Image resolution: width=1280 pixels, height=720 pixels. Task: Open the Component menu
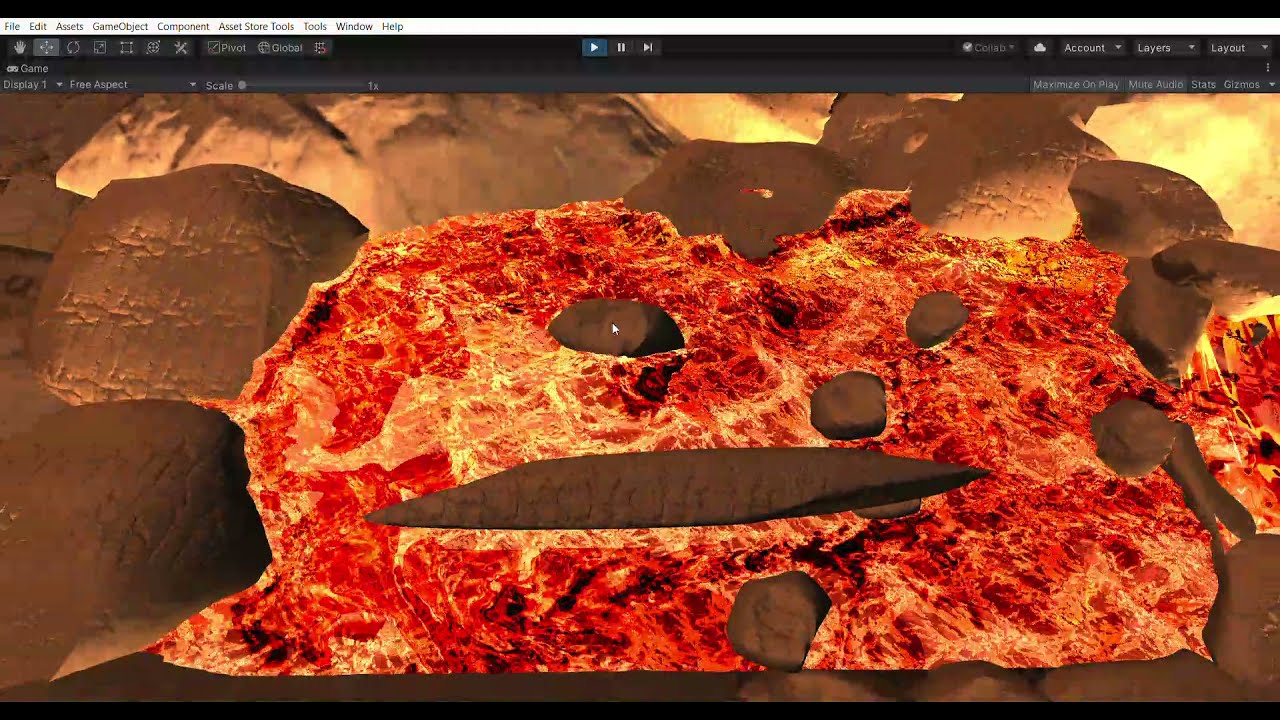pos(183,26)
